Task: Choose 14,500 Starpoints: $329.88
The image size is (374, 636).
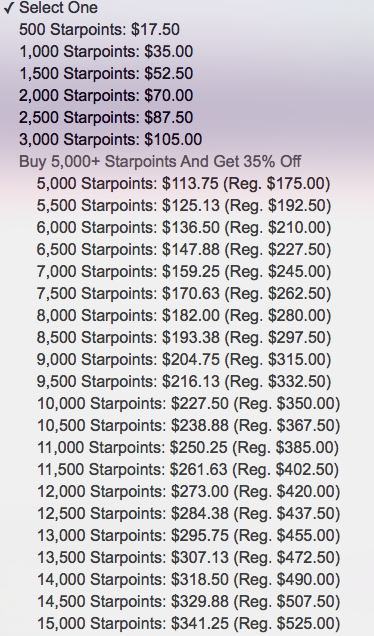Action: (x=187, y=601)
